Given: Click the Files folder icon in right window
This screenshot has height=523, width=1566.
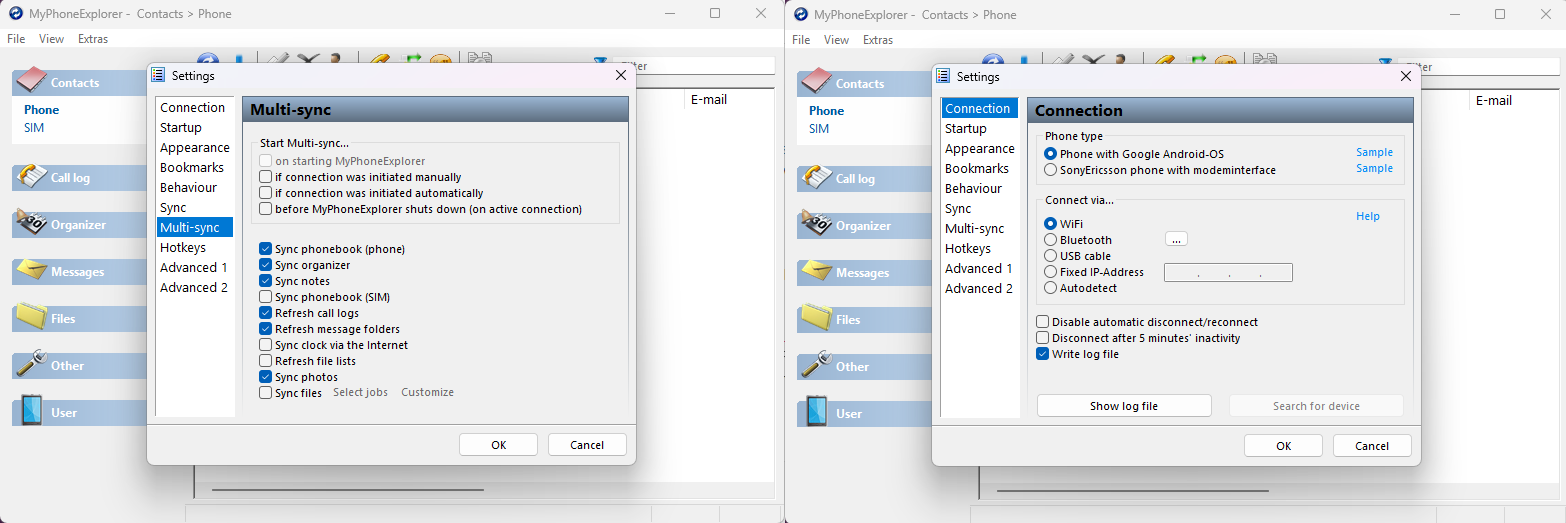Looking at the screenshot, I should click(817, 318).
